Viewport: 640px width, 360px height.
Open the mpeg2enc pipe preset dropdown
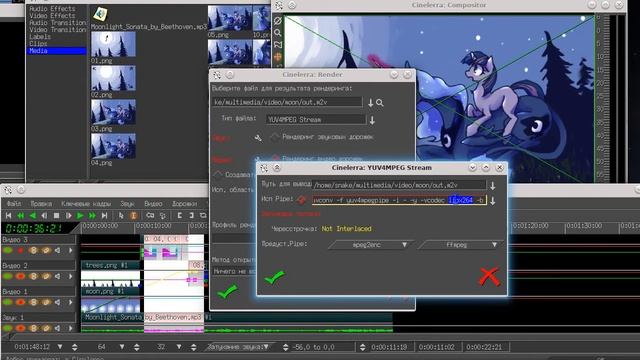coord(371,245)
